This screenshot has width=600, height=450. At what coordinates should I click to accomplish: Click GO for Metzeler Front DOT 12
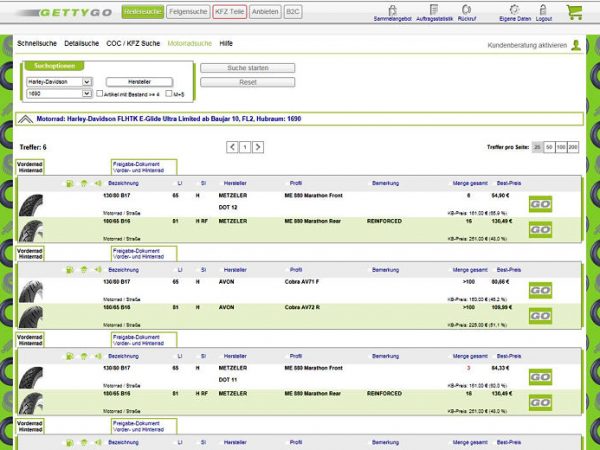coord(540,204)
